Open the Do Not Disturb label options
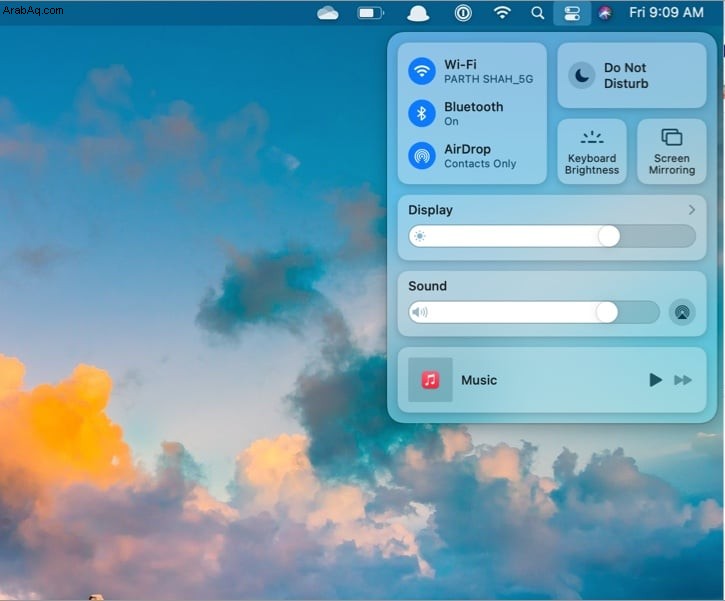Viewport: 725px width, 601px height. [626, 75]
